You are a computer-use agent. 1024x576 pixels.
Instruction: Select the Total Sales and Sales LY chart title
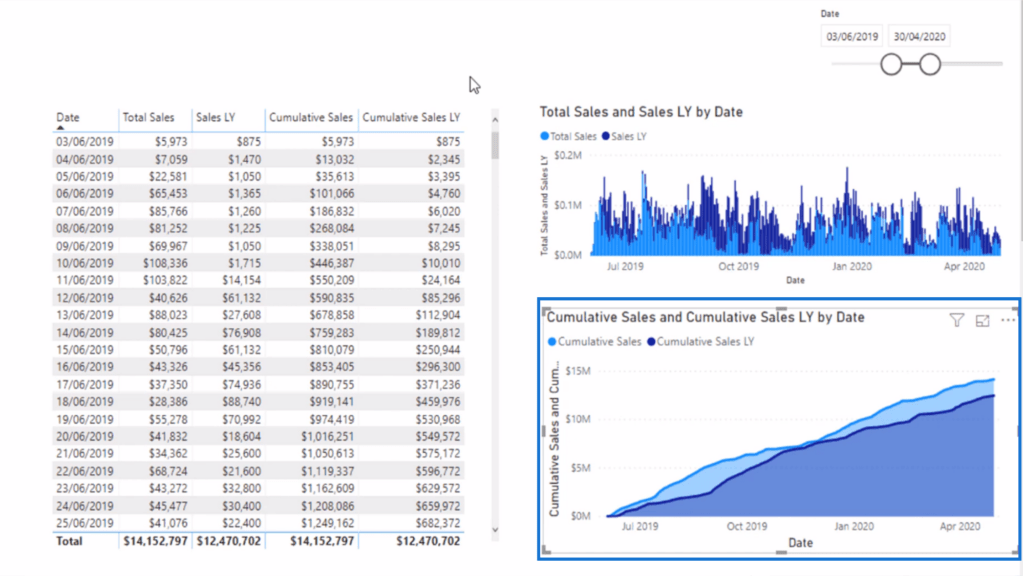pos(641,112)
